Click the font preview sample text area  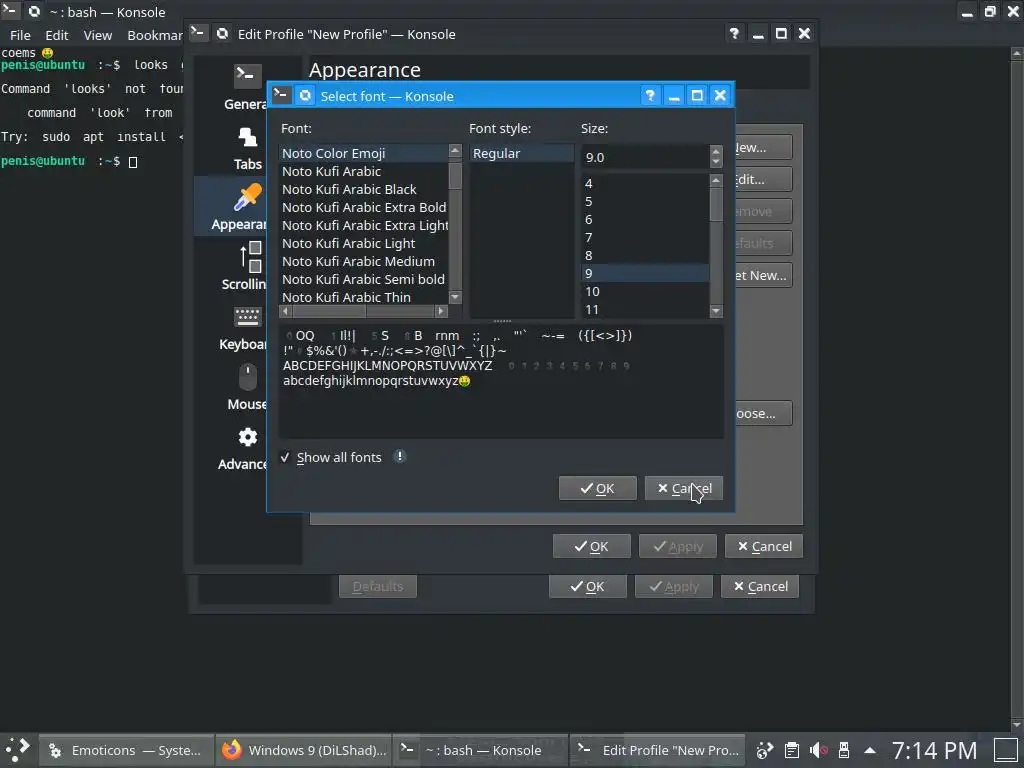pyautogui.click(x=502, y=381)
